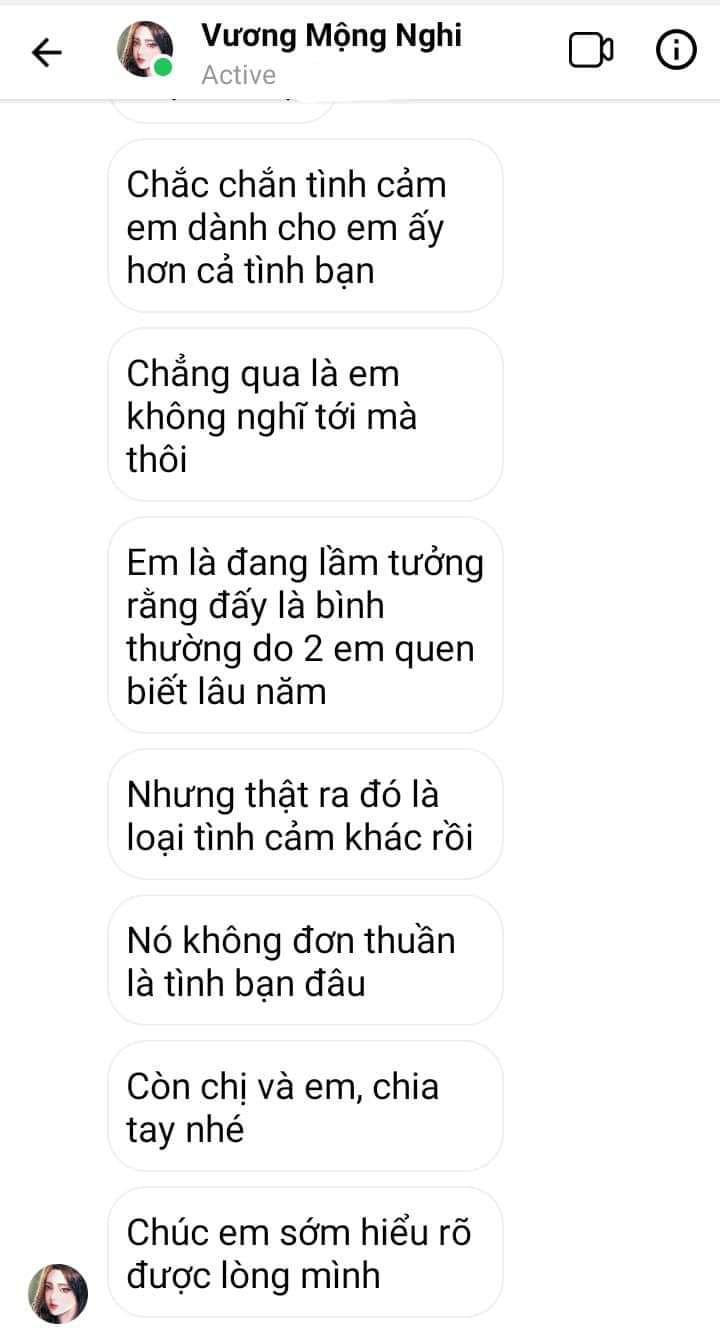Viewport: 720px width, 1328px height.
Task: Select the message 'Nó không đơn thuần là tình bạn'
Action: 305,961
